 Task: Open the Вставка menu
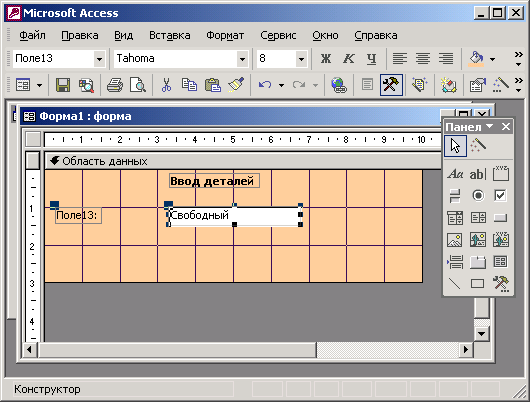tap(170, 36)
